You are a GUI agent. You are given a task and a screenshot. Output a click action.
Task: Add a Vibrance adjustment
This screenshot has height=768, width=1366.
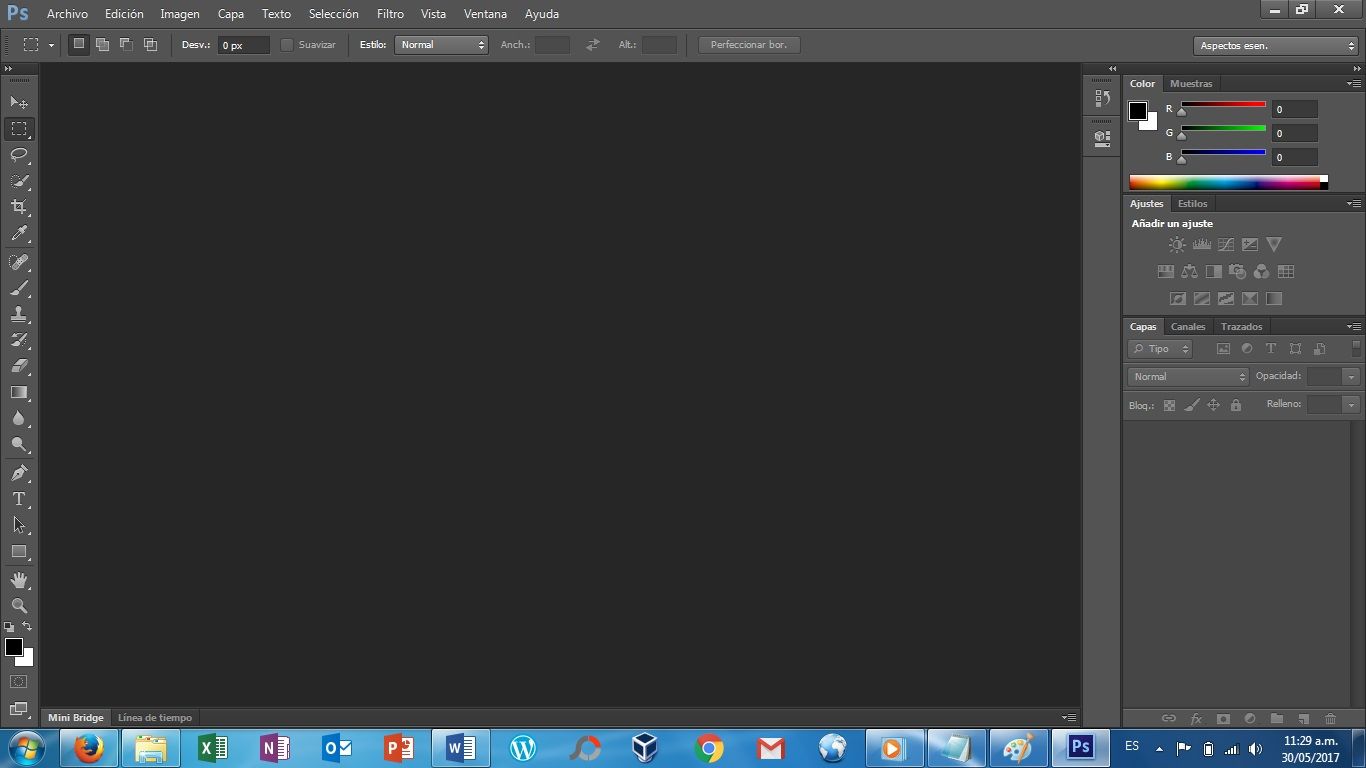coord(1274,244)
